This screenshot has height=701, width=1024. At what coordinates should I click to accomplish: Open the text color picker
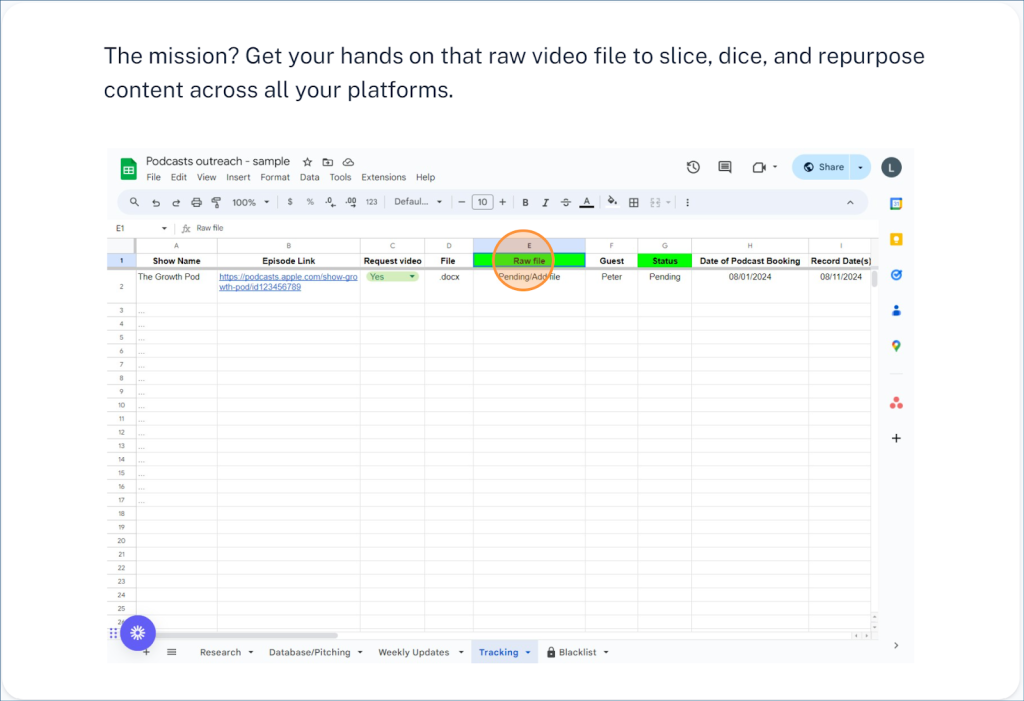coord(586,203)
